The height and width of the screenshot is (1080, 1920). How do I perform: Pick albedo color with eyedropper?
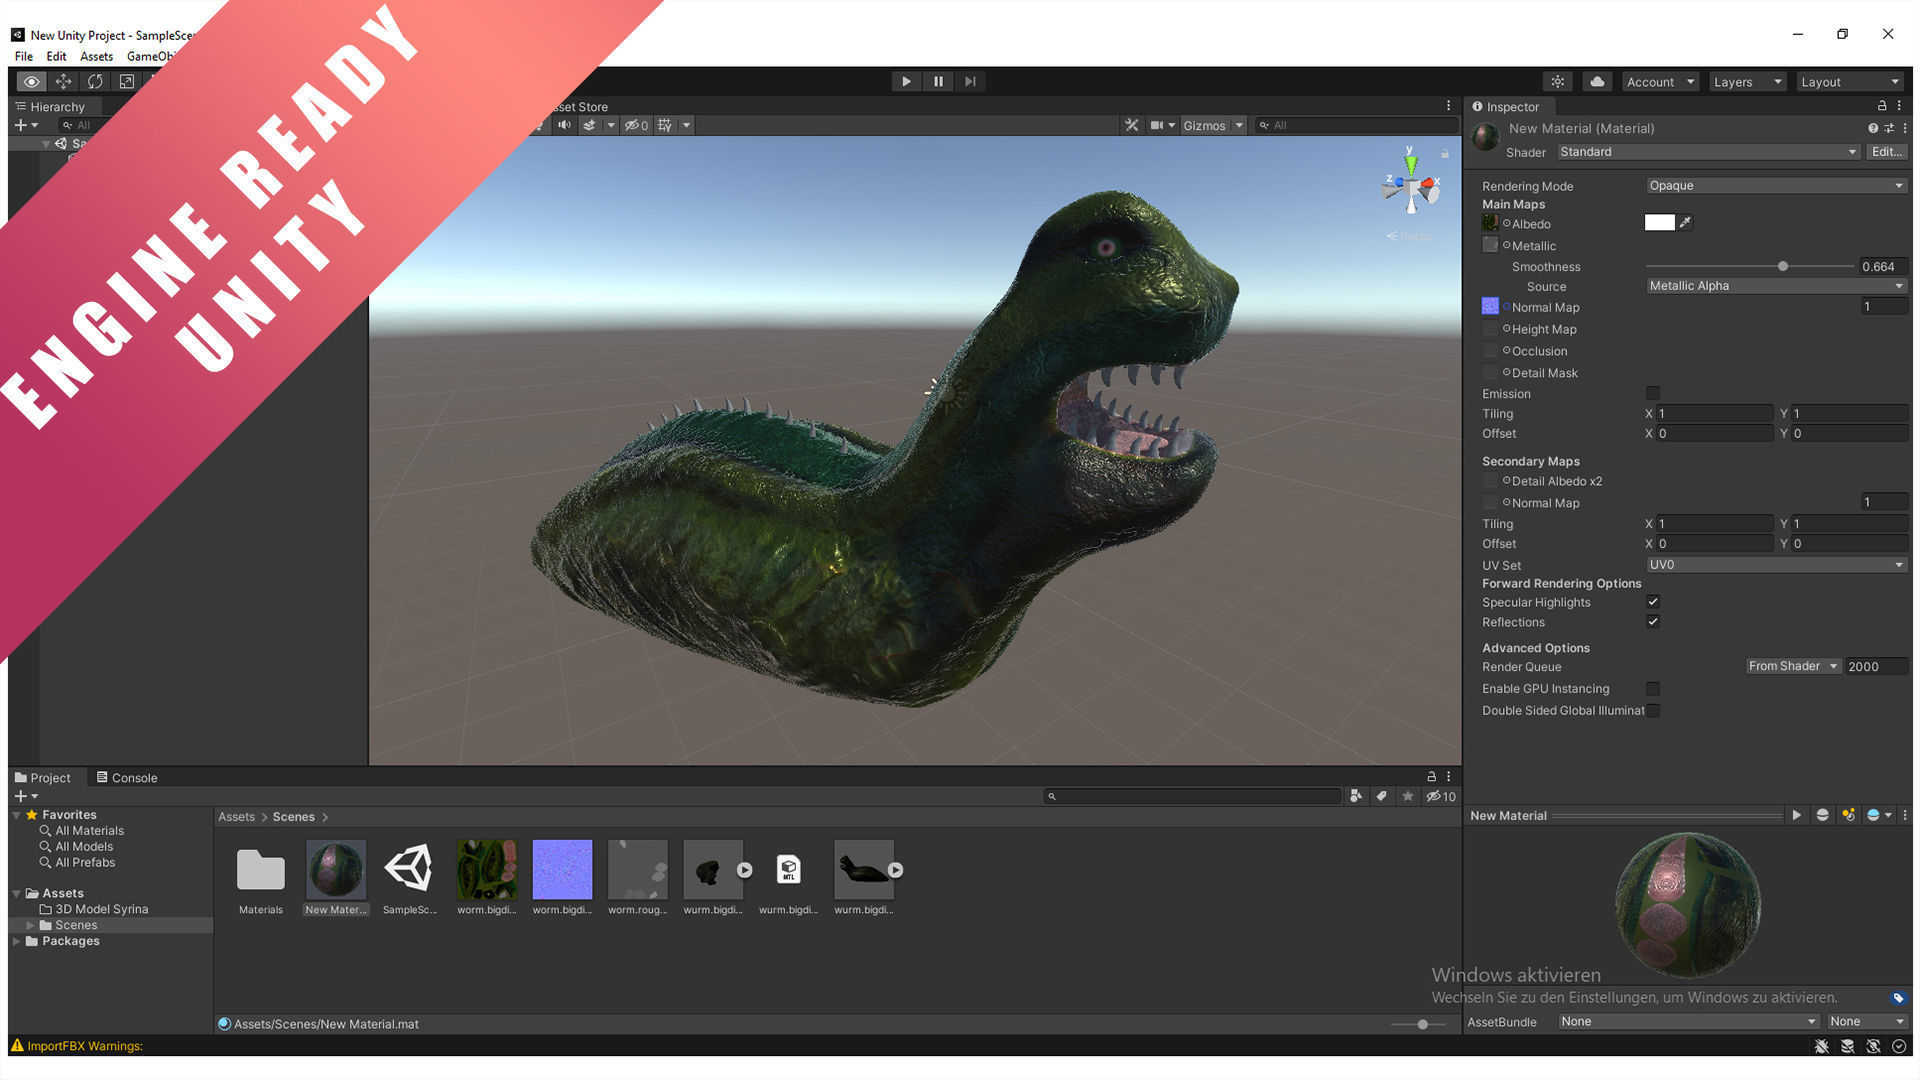tap(1686, 222)
